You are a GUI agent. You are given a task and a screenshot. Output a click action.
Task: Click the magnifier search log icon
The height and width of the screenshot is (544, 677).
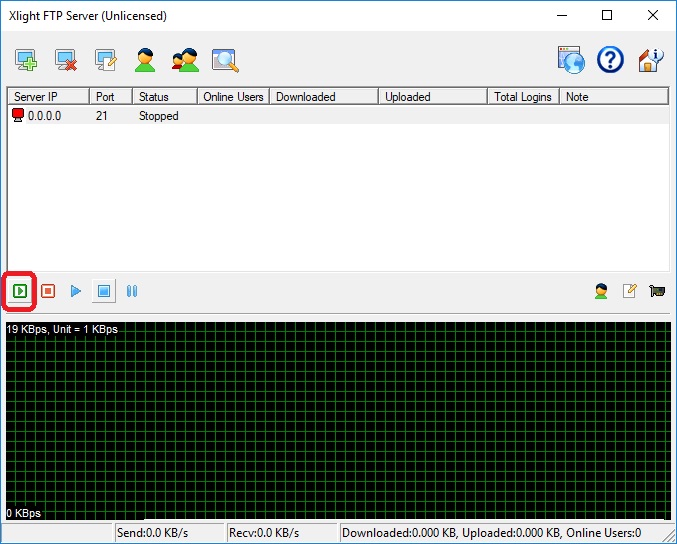(x=225, y=60)
